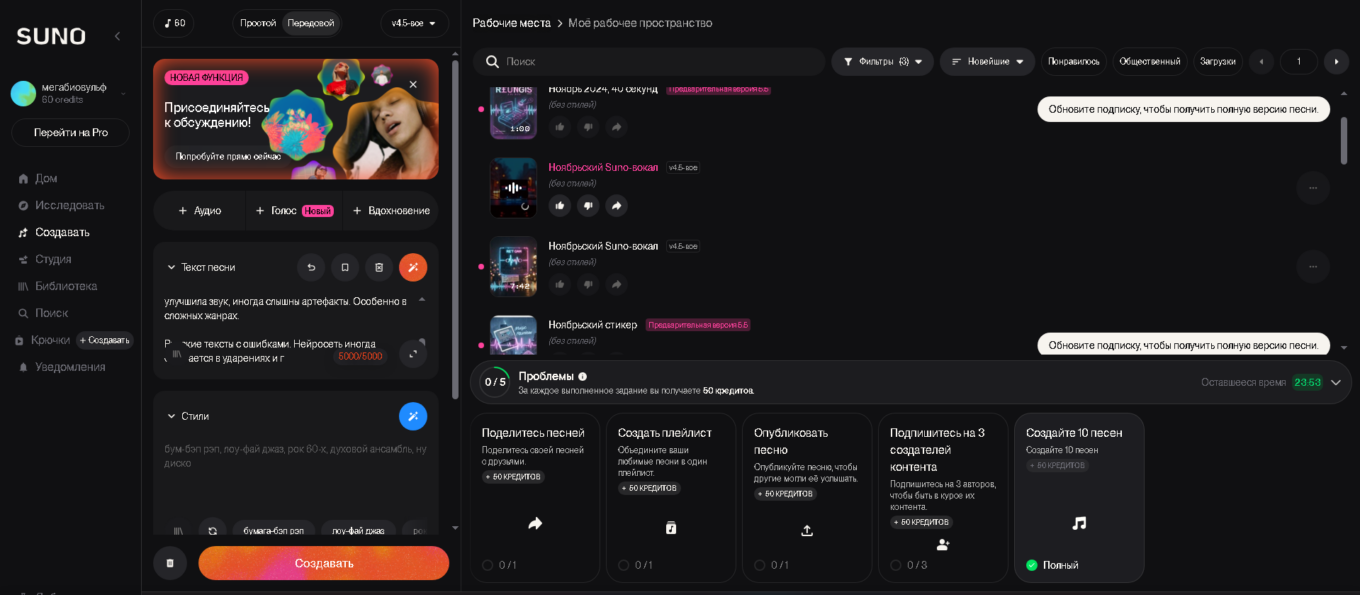Click the Перейти на Pro button

70,132
